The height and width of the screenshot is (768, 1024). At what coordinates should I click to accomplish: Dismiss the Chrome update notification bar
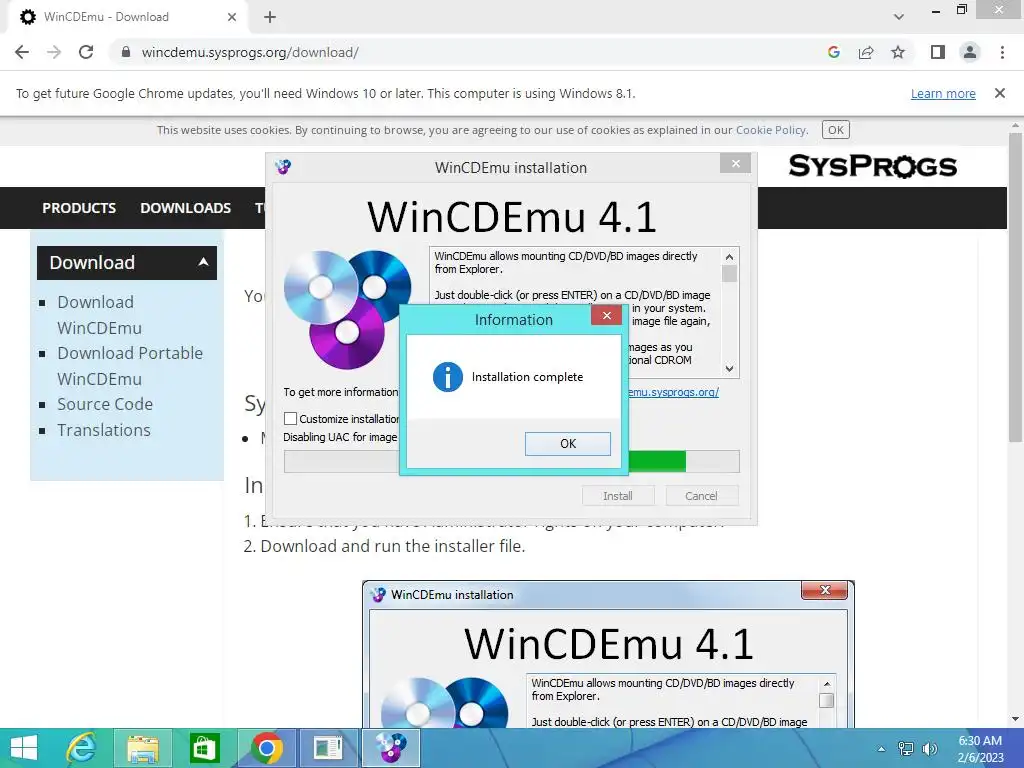point(999,93)
